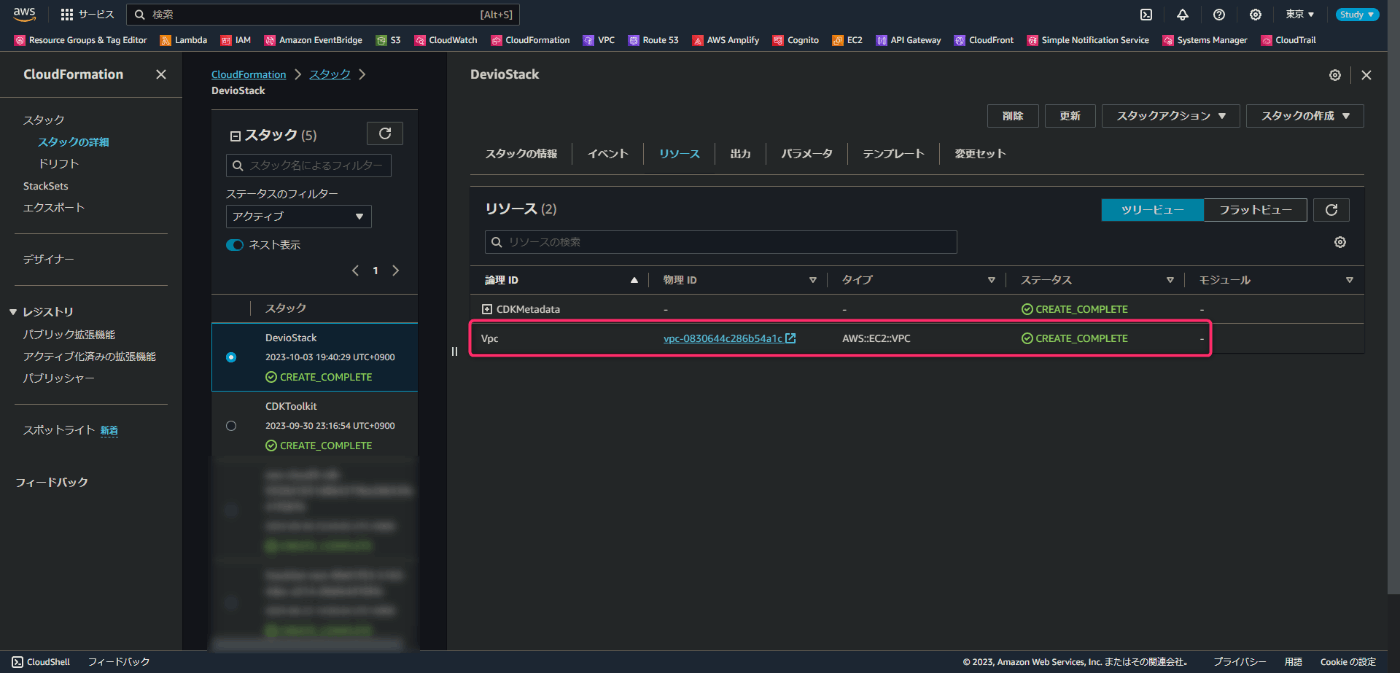The width and height of the screenshot is (1400, 673).
Task: Open the notifications bell
Action: click(x=1183, y=14)
